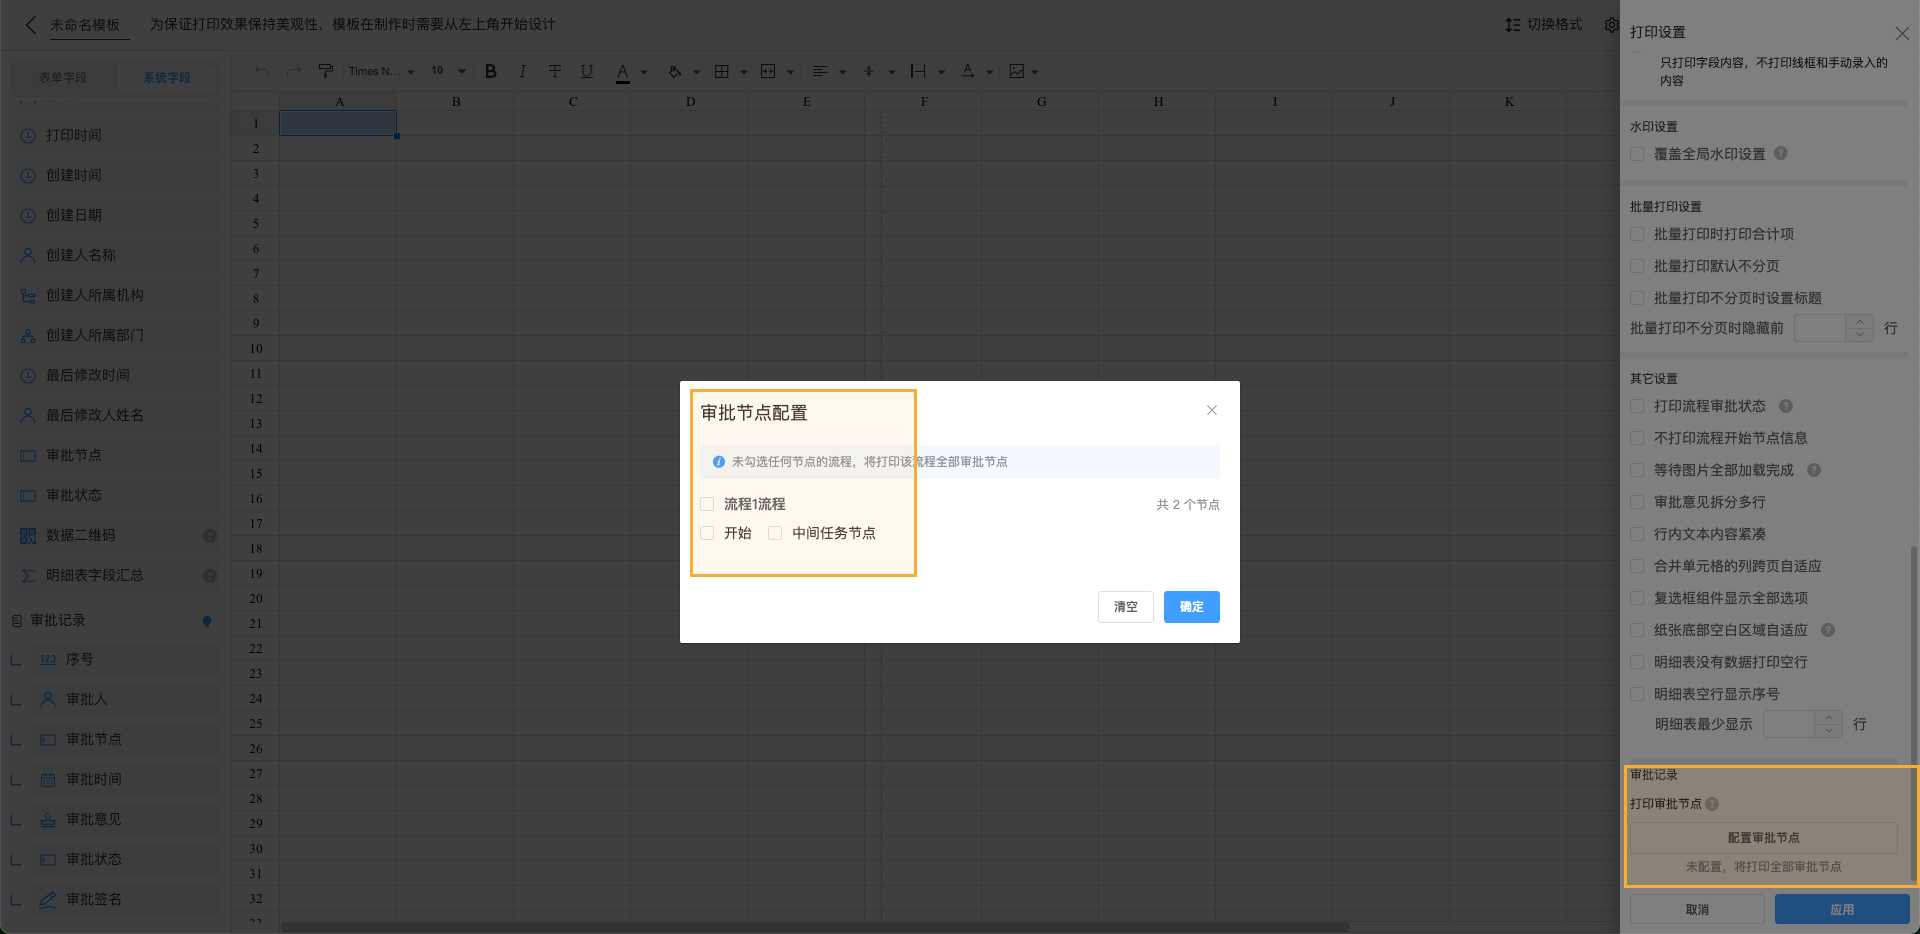Check the 中间任务节点 checkbox

(x=775, y=533)
